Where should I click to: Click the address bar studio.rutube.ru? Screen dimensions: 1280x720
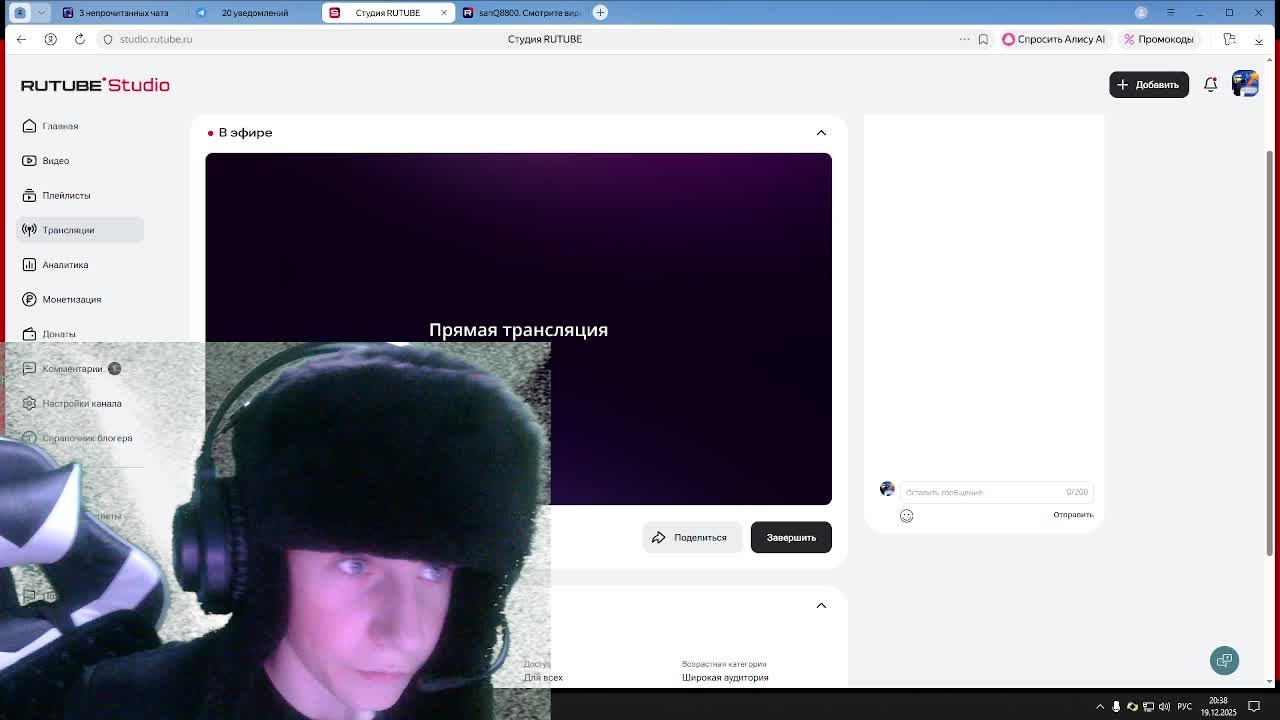(156, 39)
